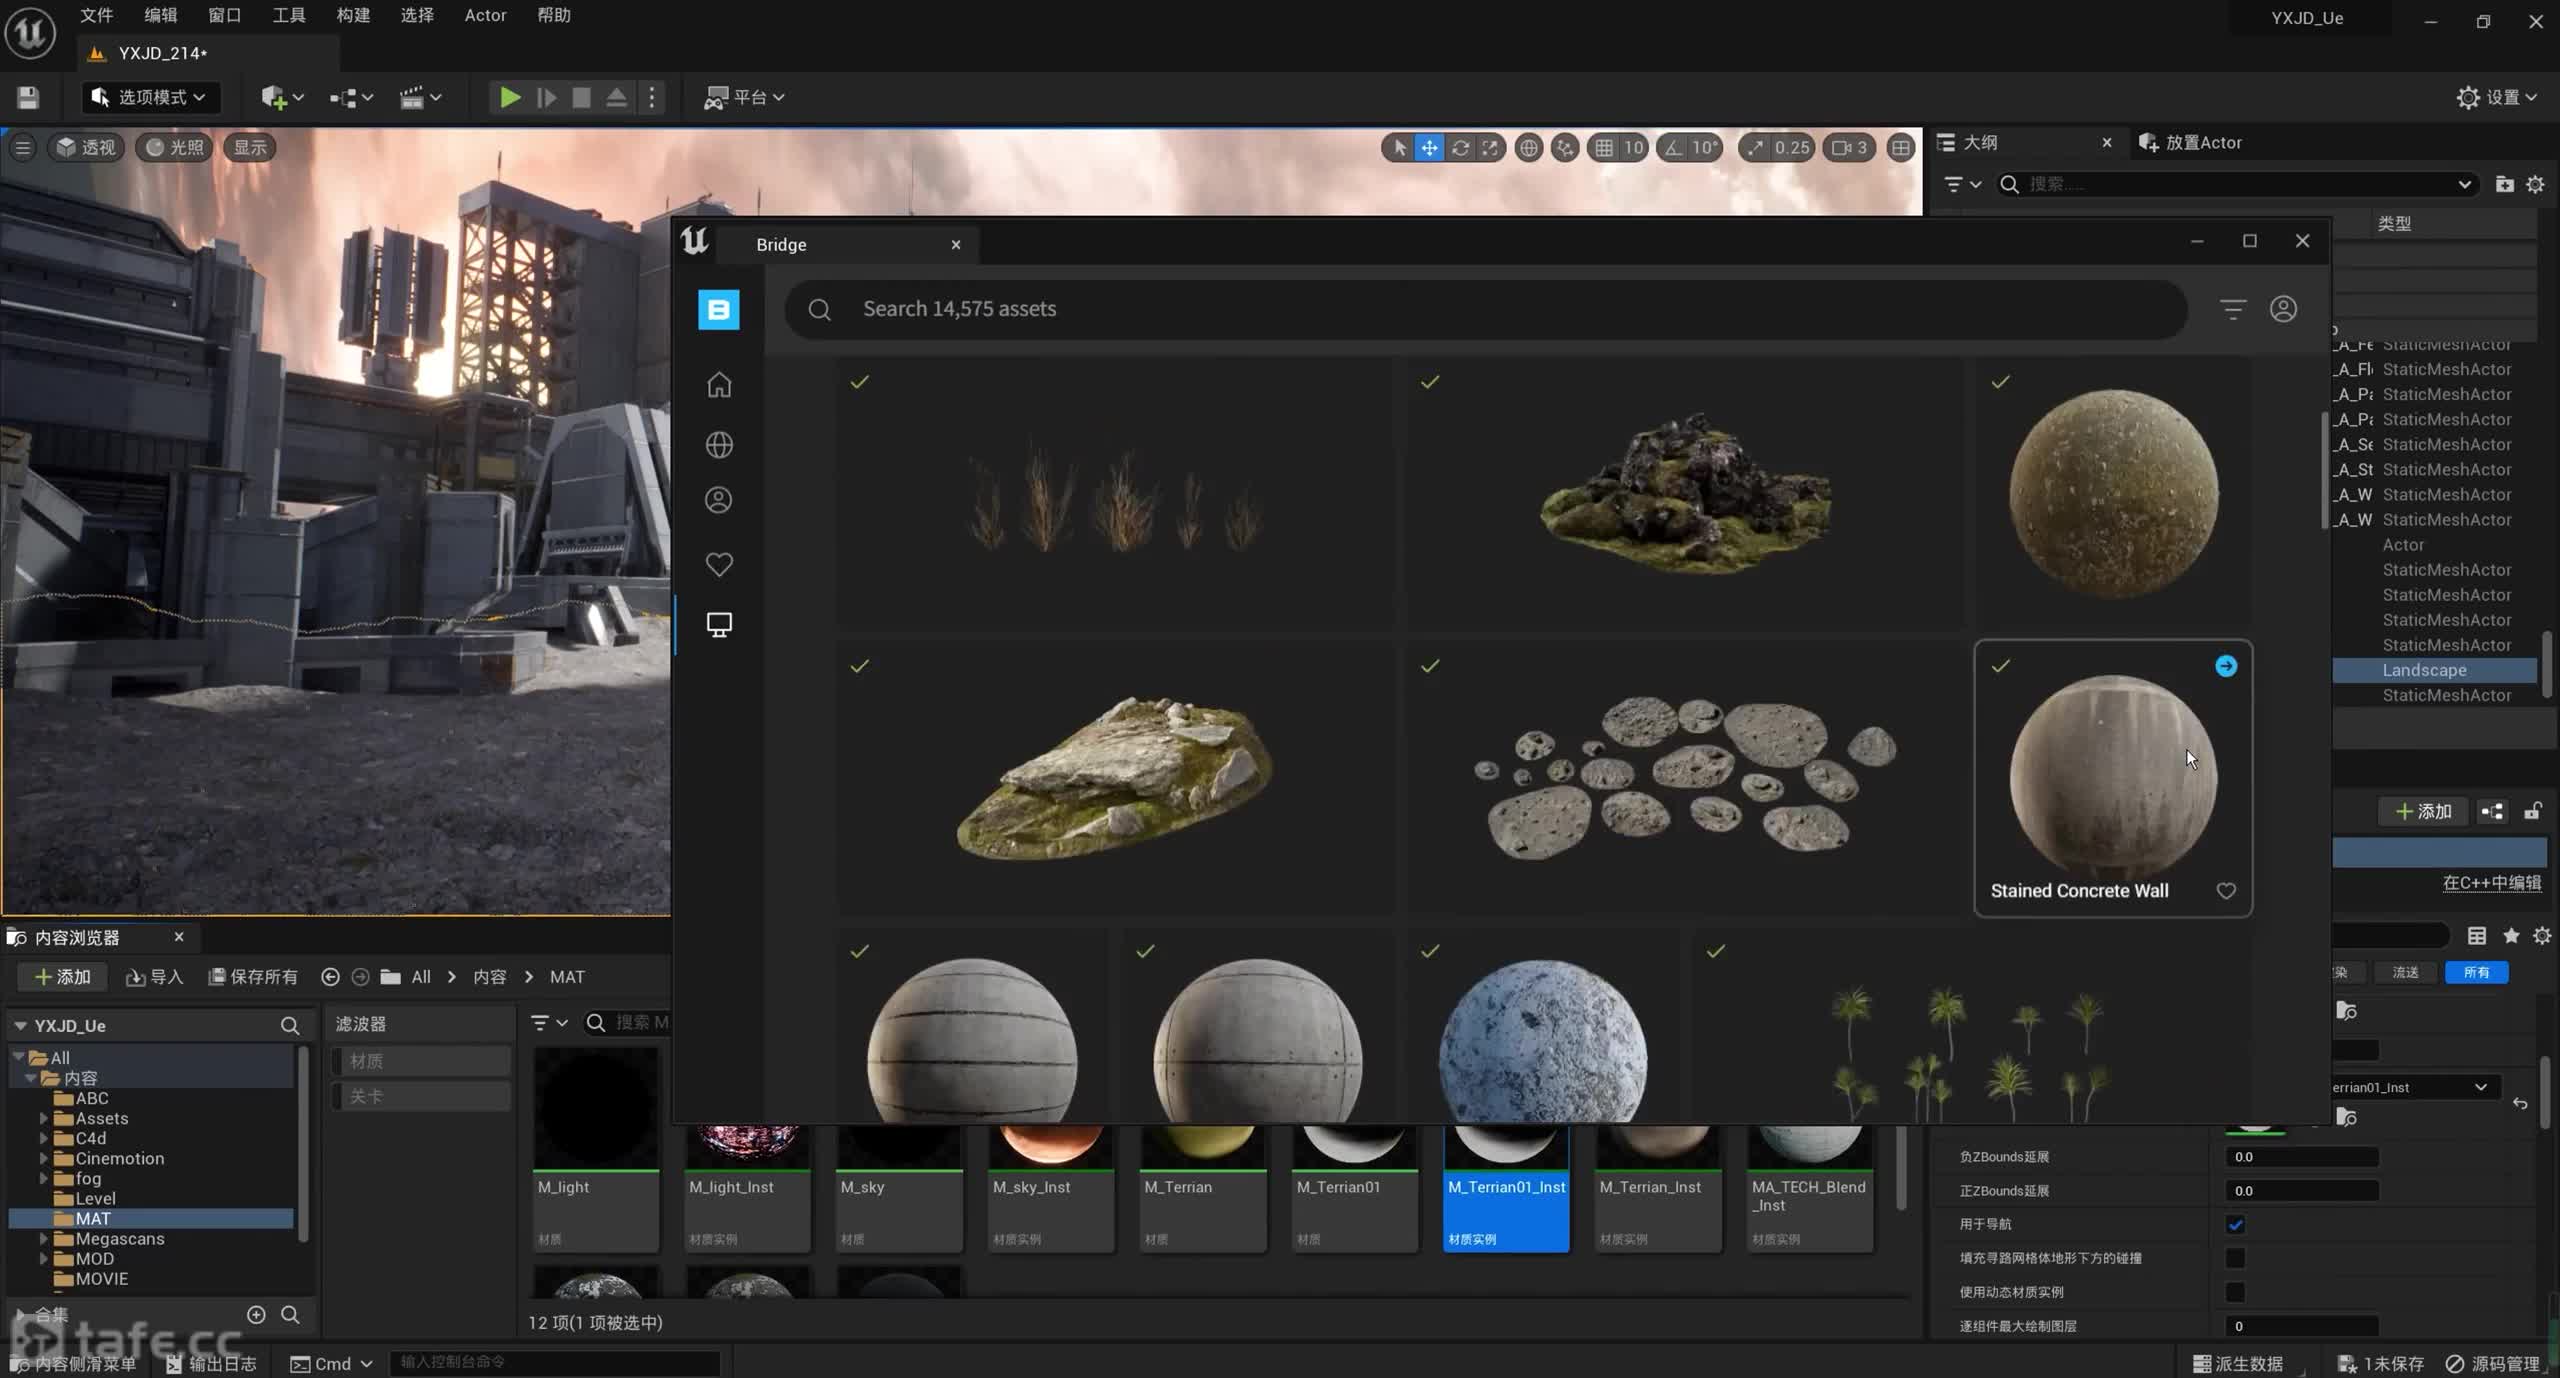Click into Bridge search assets field

click(x=1486, y=309)
